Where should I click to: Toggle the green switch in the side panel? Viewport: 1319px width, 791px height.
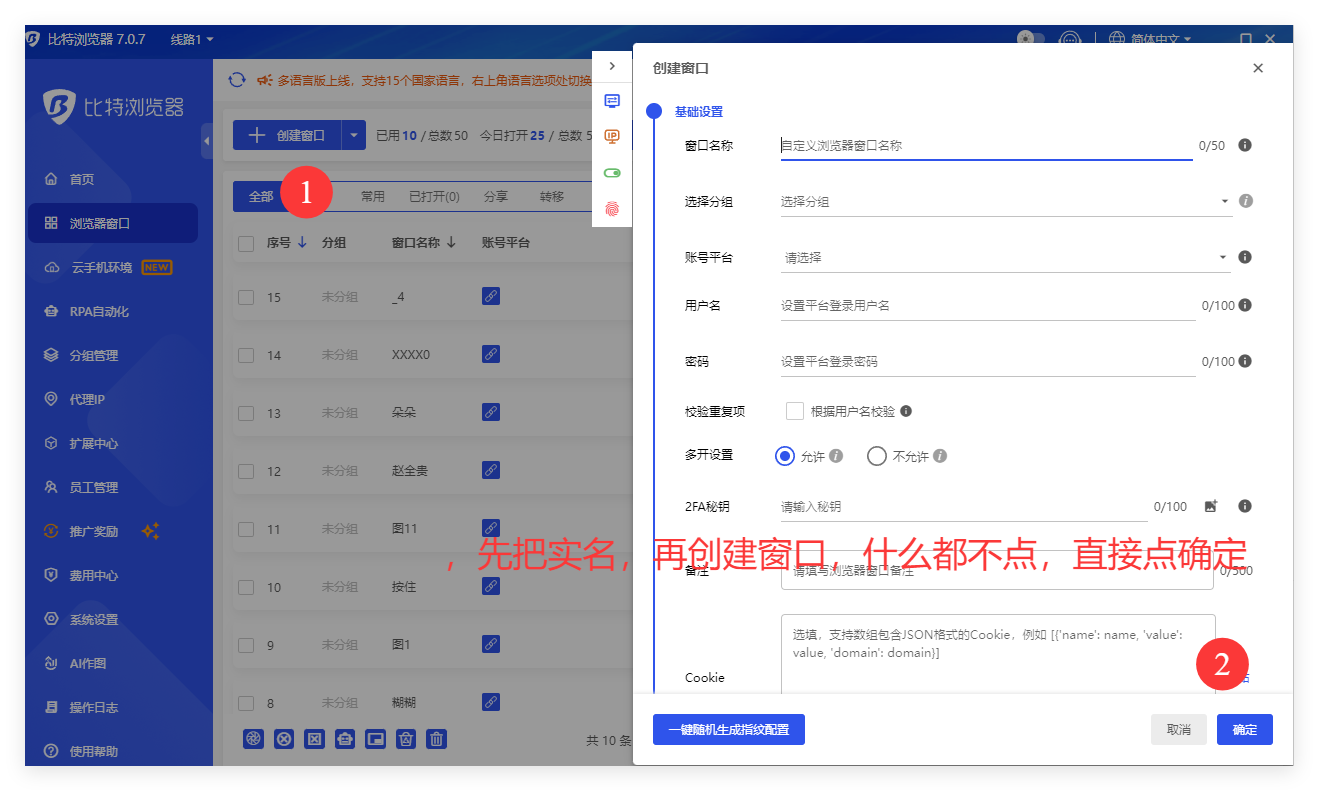(612, 172)
